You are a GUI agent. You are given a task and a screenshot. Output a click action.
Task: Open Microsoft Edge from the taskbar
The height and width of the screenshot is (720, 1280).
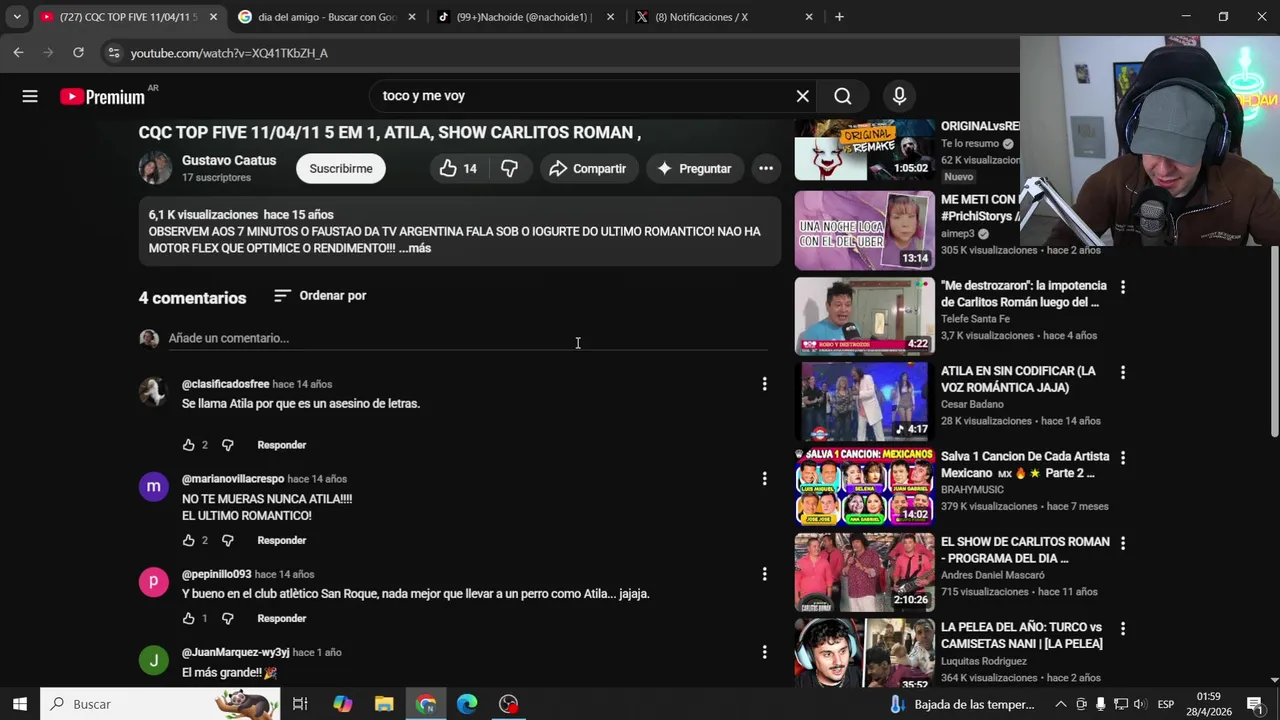click(x=467, y=704)
